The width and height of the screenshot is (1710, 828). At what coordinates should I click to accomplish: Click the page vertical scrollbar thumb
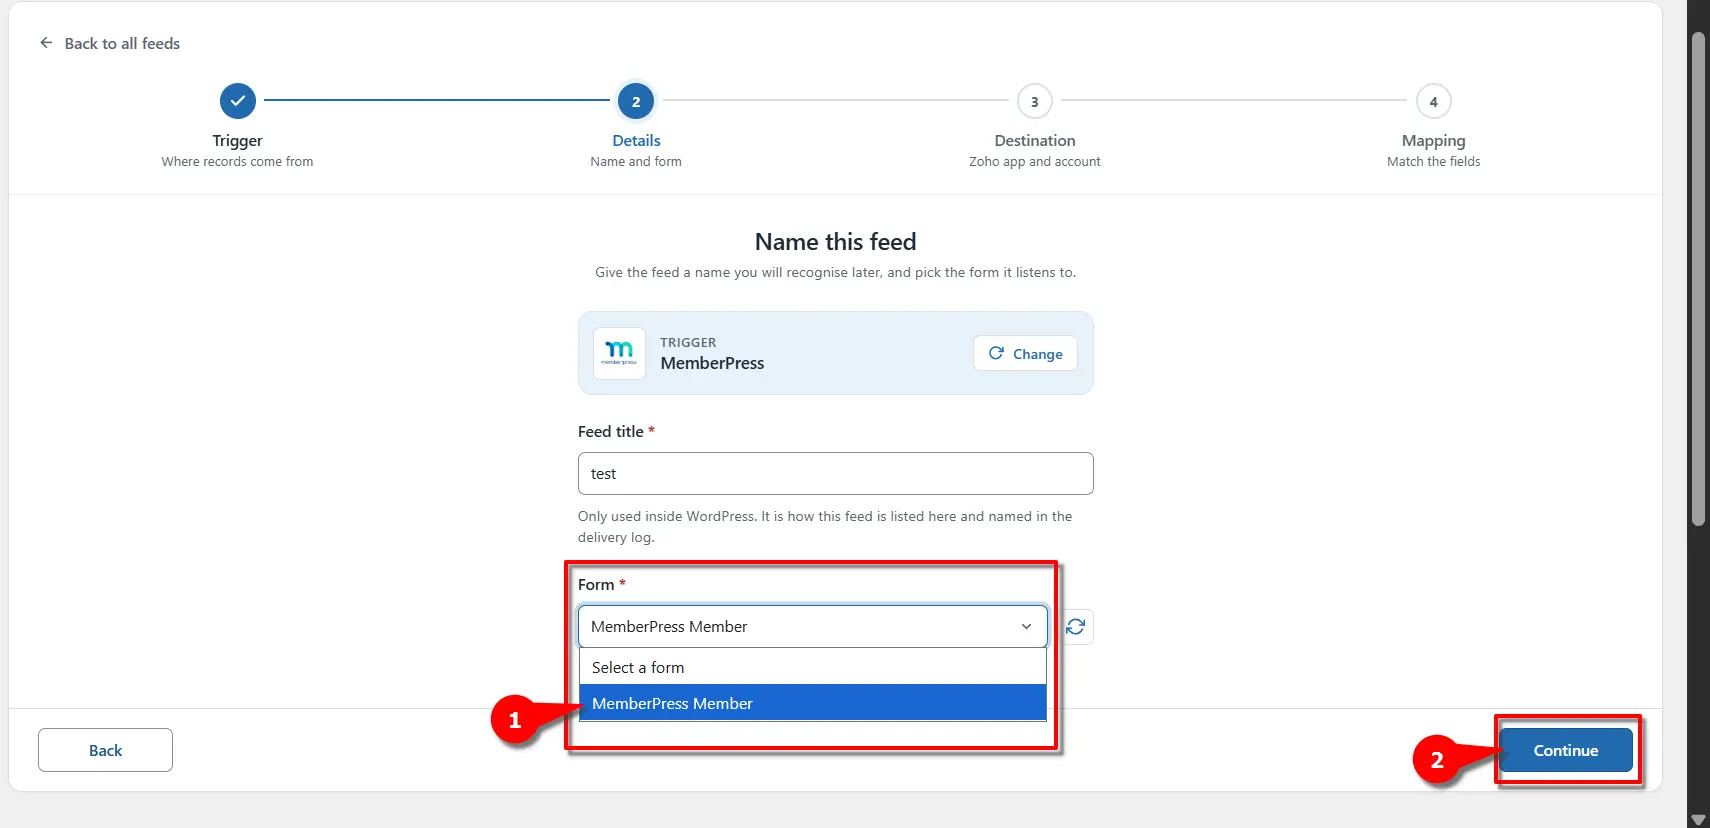tap(1698, 278)
